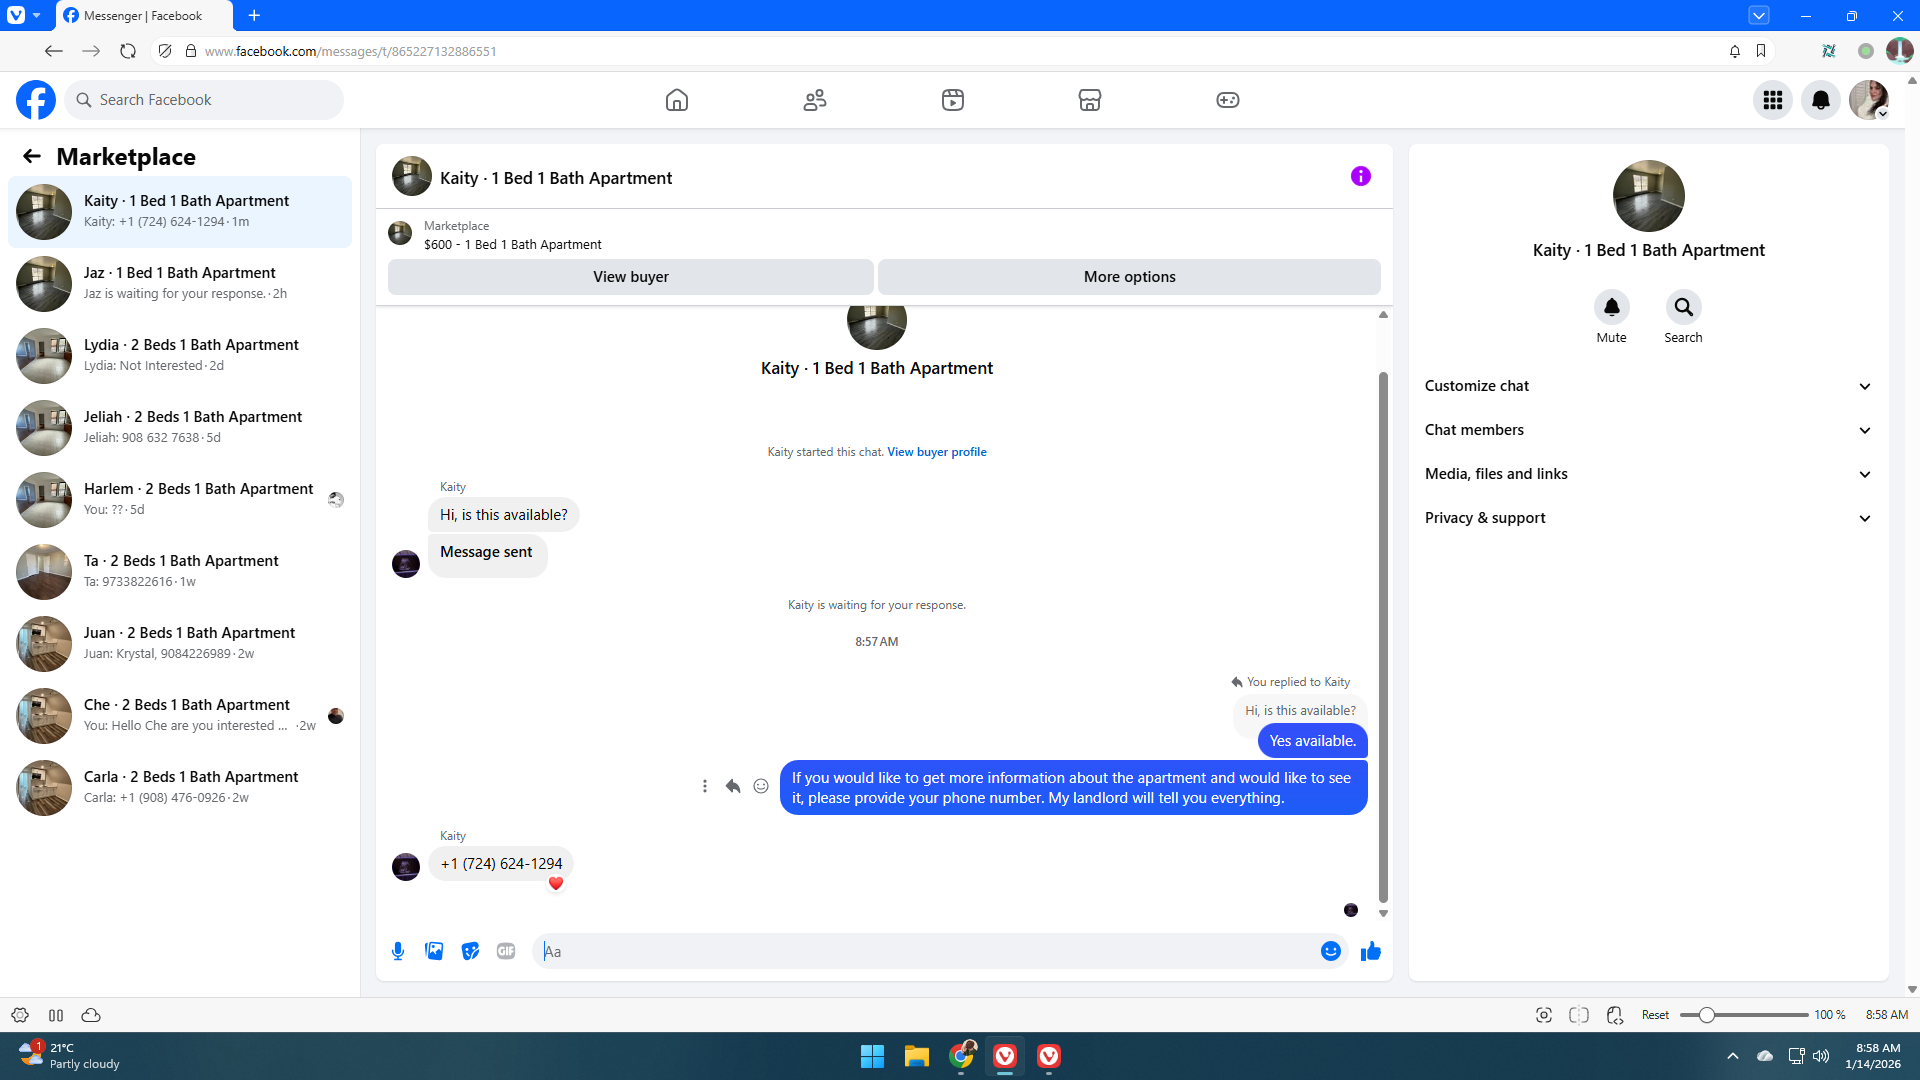
Task: Adjust the page zoom slider
Action: click(1706, 1015)
